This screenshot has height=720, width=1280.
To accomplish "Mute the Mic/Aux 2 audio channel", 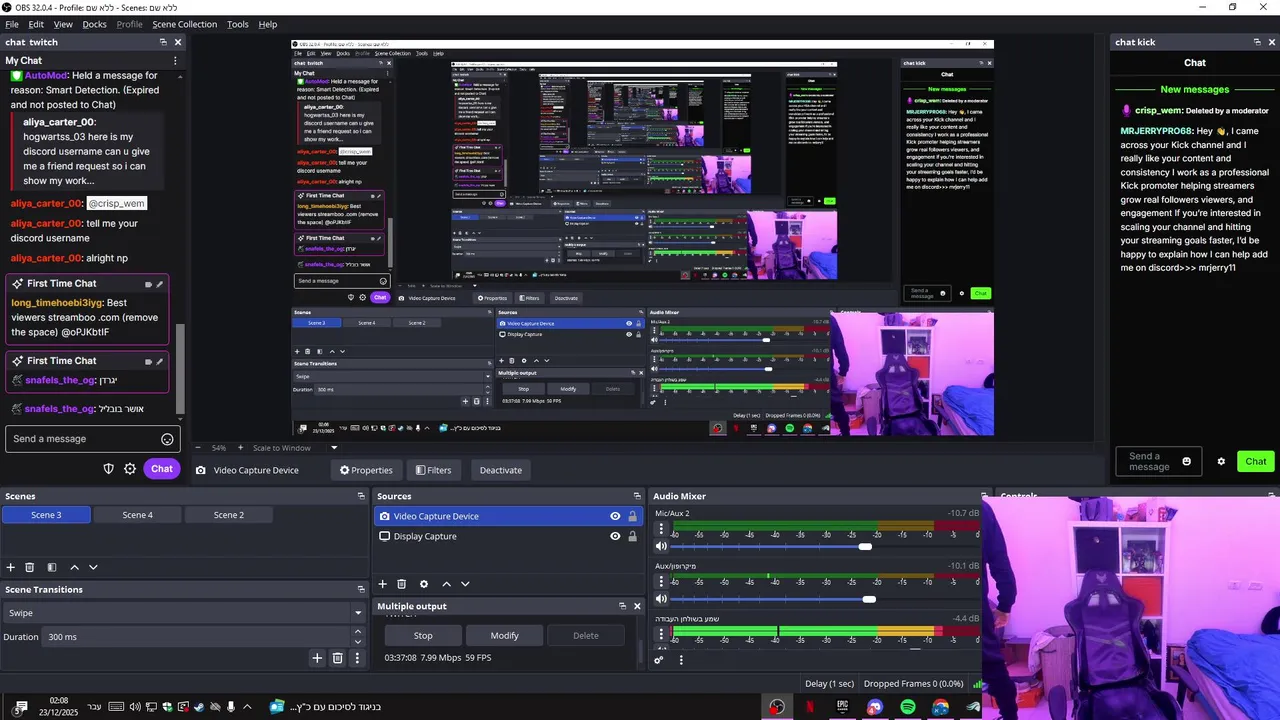I will 661,546.
